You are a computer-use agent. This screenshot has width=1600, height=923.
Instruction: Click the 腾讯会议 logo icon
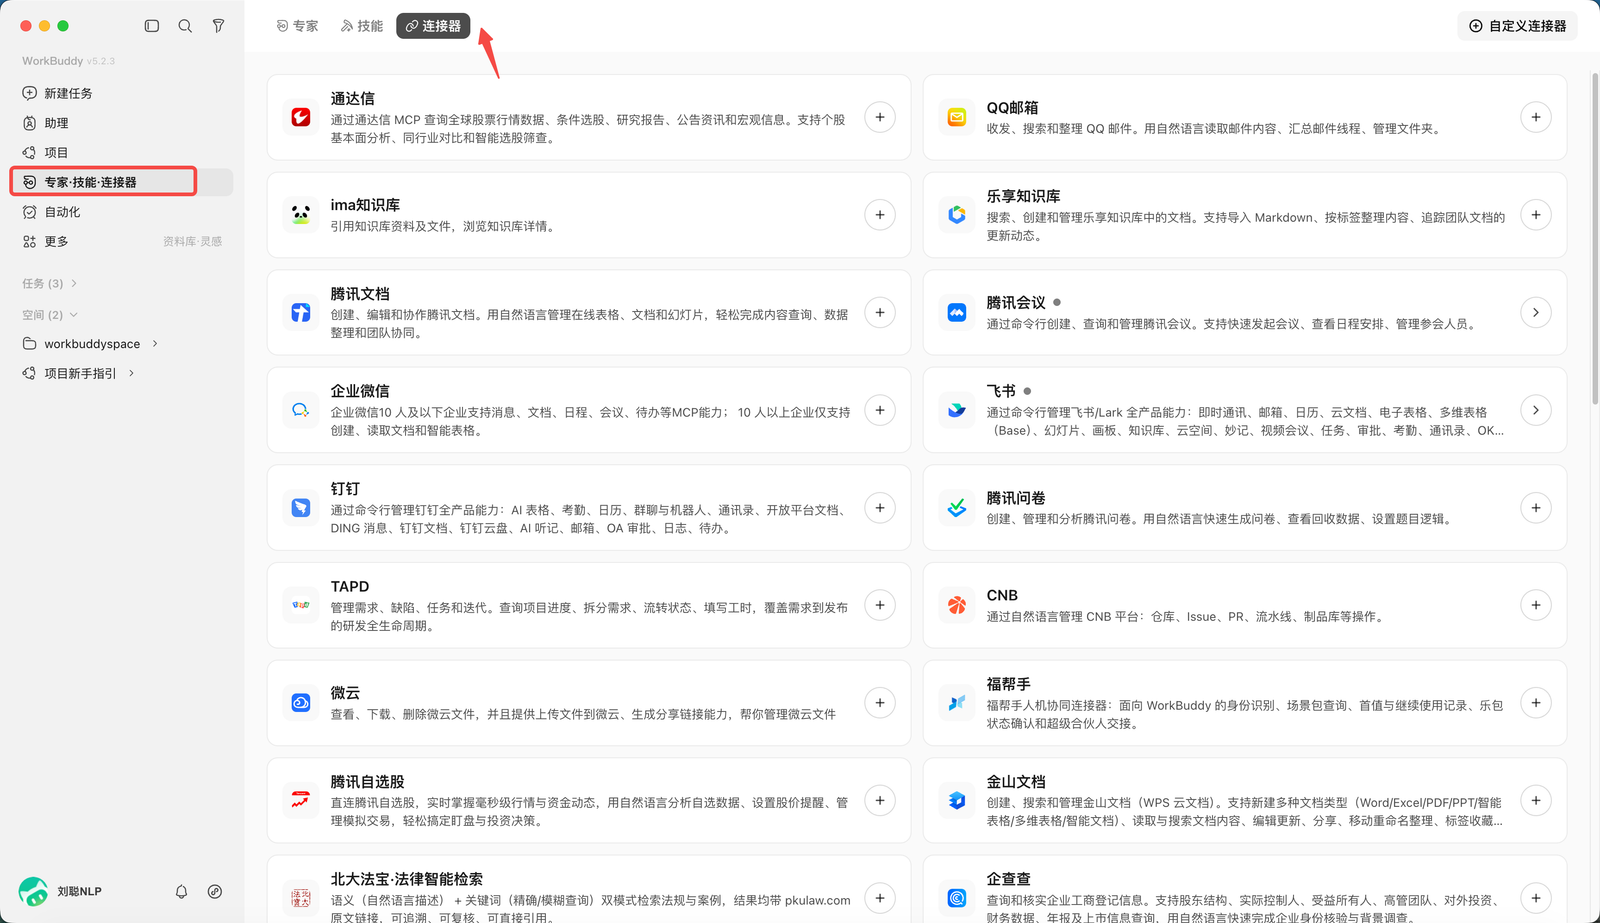click(x=957, y=313)
